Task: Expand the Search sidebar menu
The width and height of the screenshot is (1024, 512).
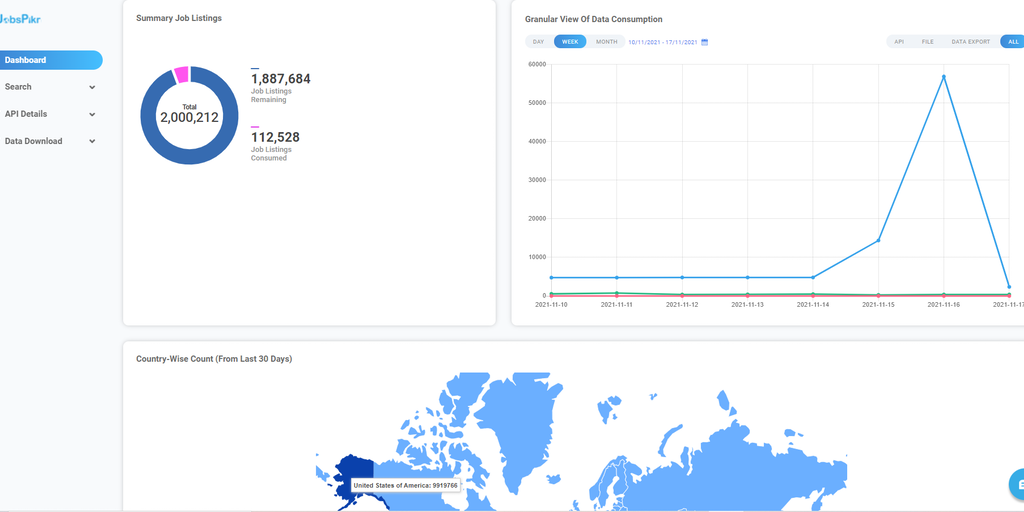Action: click(50, 87)
